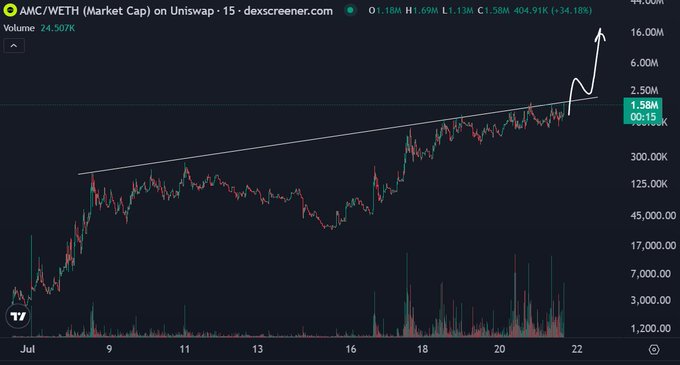Screen dimensions: 680x365
Task: Click the green market status dot
Action: 350,10
